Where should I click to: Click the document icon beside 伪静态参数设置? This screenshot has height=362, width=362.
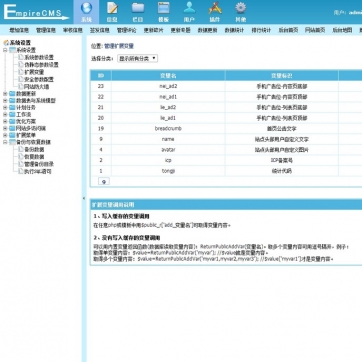(x=21, y=65)
